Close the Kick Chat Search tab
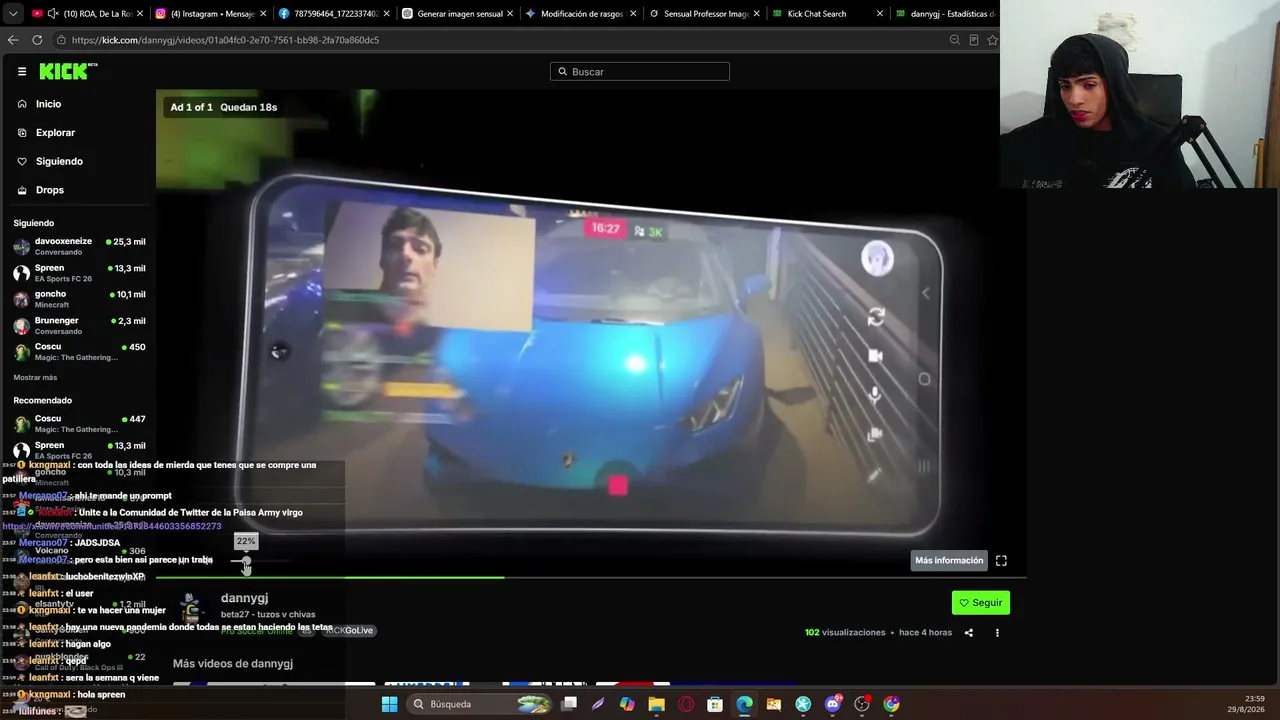Viewport: 1280px width, 720px height. tap(880, 14)
